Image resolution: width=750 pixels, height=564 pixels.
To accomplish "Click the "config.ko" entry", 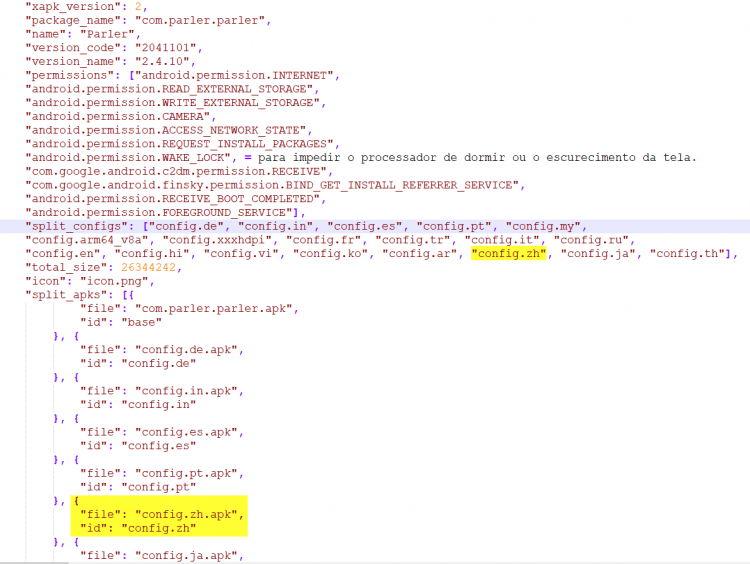I will pos(330,254).
